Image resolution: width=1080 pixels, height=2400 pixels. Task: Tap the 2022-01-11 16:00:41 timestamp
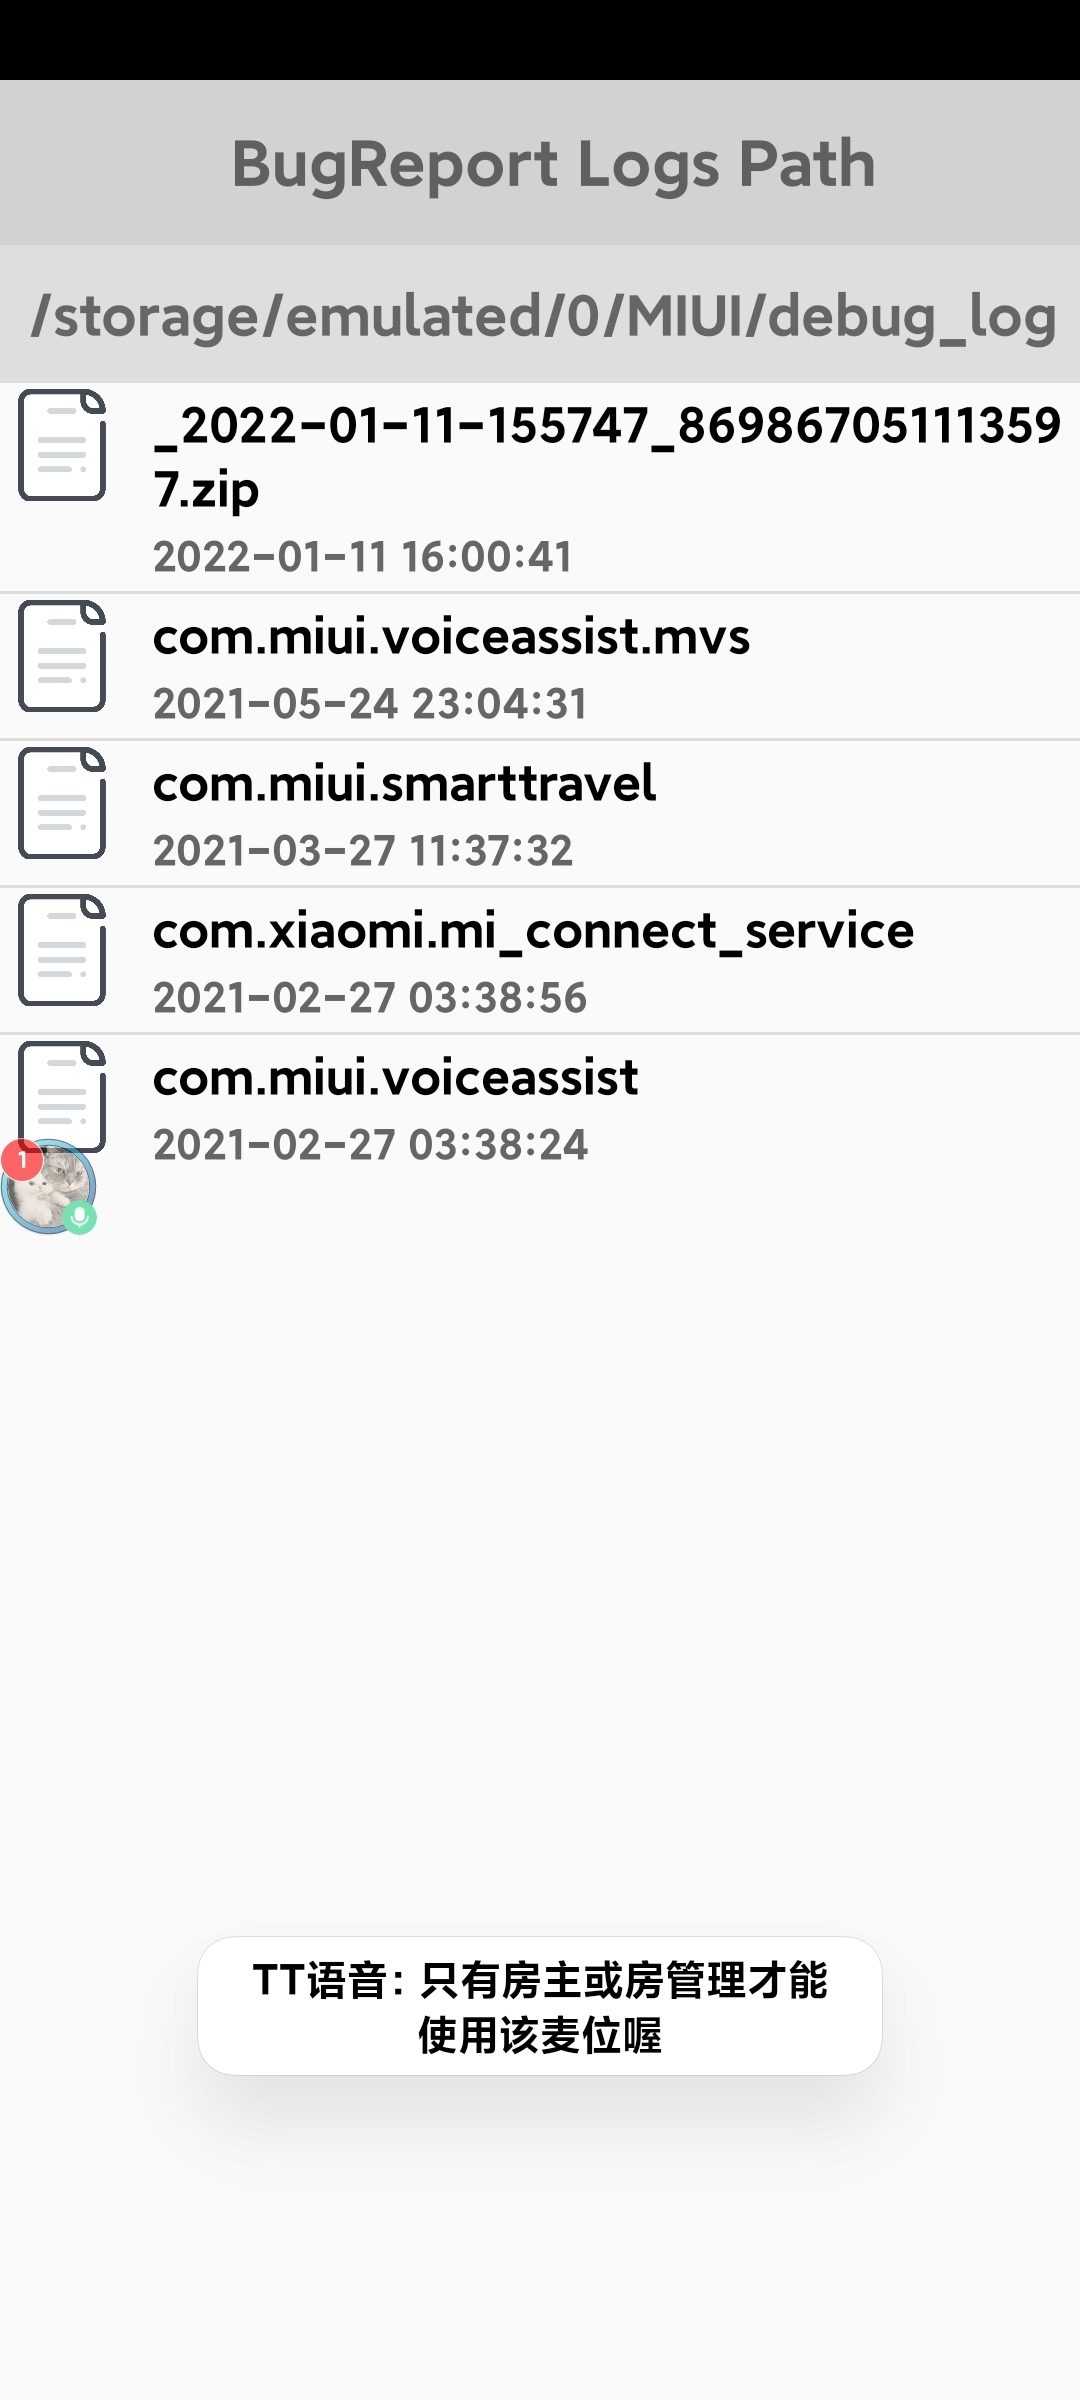(x=363, y=557)
